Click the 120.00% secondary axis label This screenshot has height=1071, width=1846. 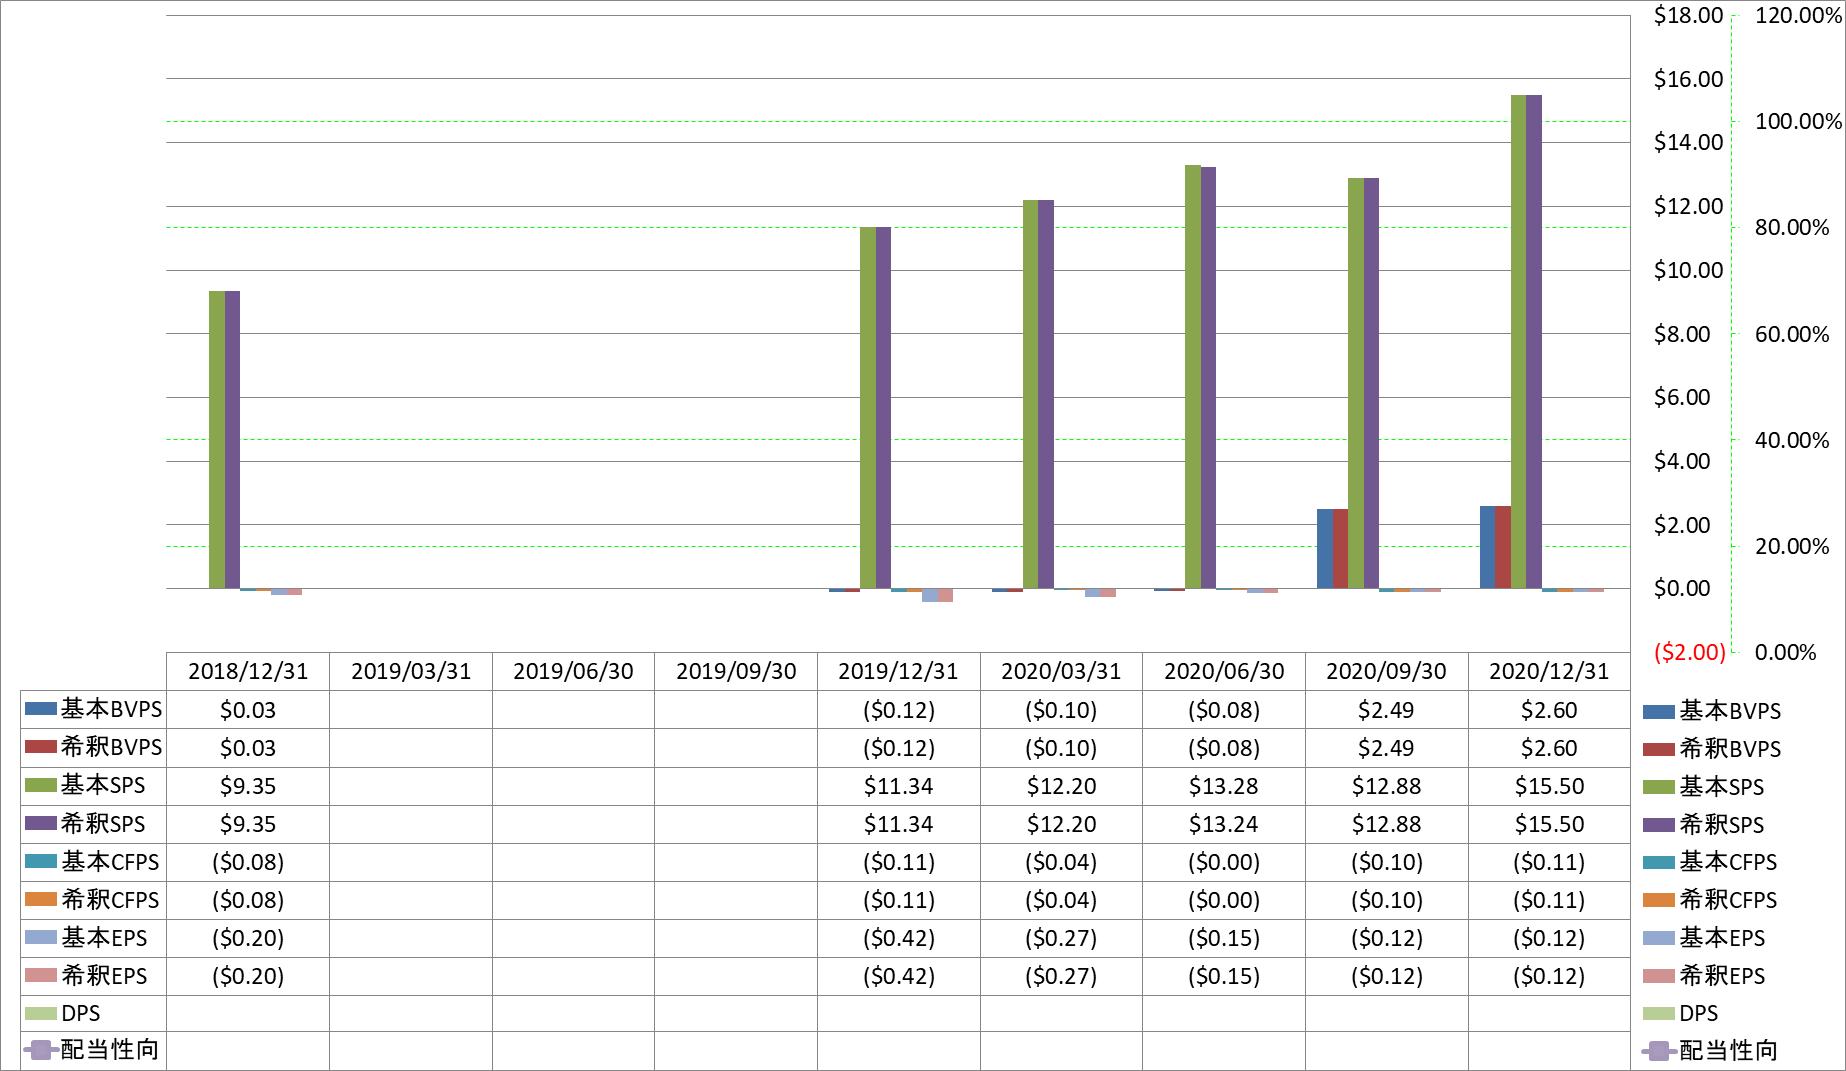click(1798, 15)
